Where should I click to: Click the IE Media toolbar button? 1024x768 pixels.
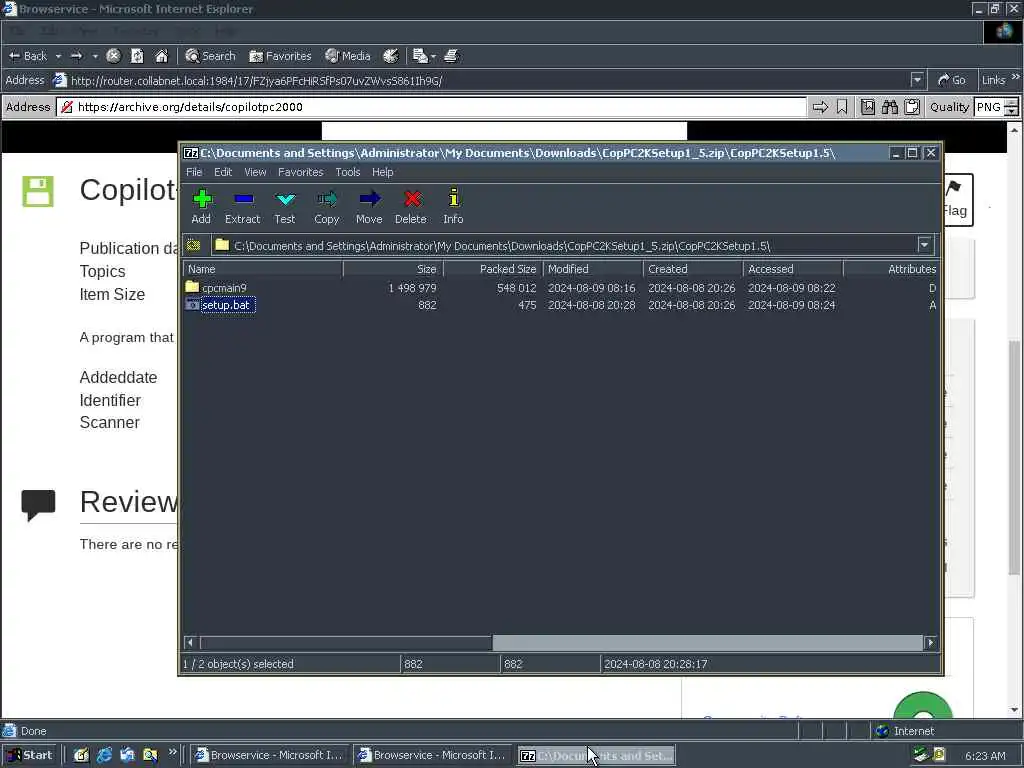[x=348, y=56]
